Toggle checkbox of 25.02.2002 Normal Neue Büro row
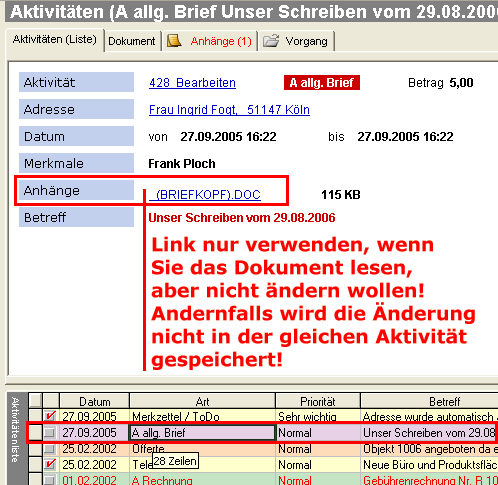Viewport: 498px width, 485px height. [50, 464]
